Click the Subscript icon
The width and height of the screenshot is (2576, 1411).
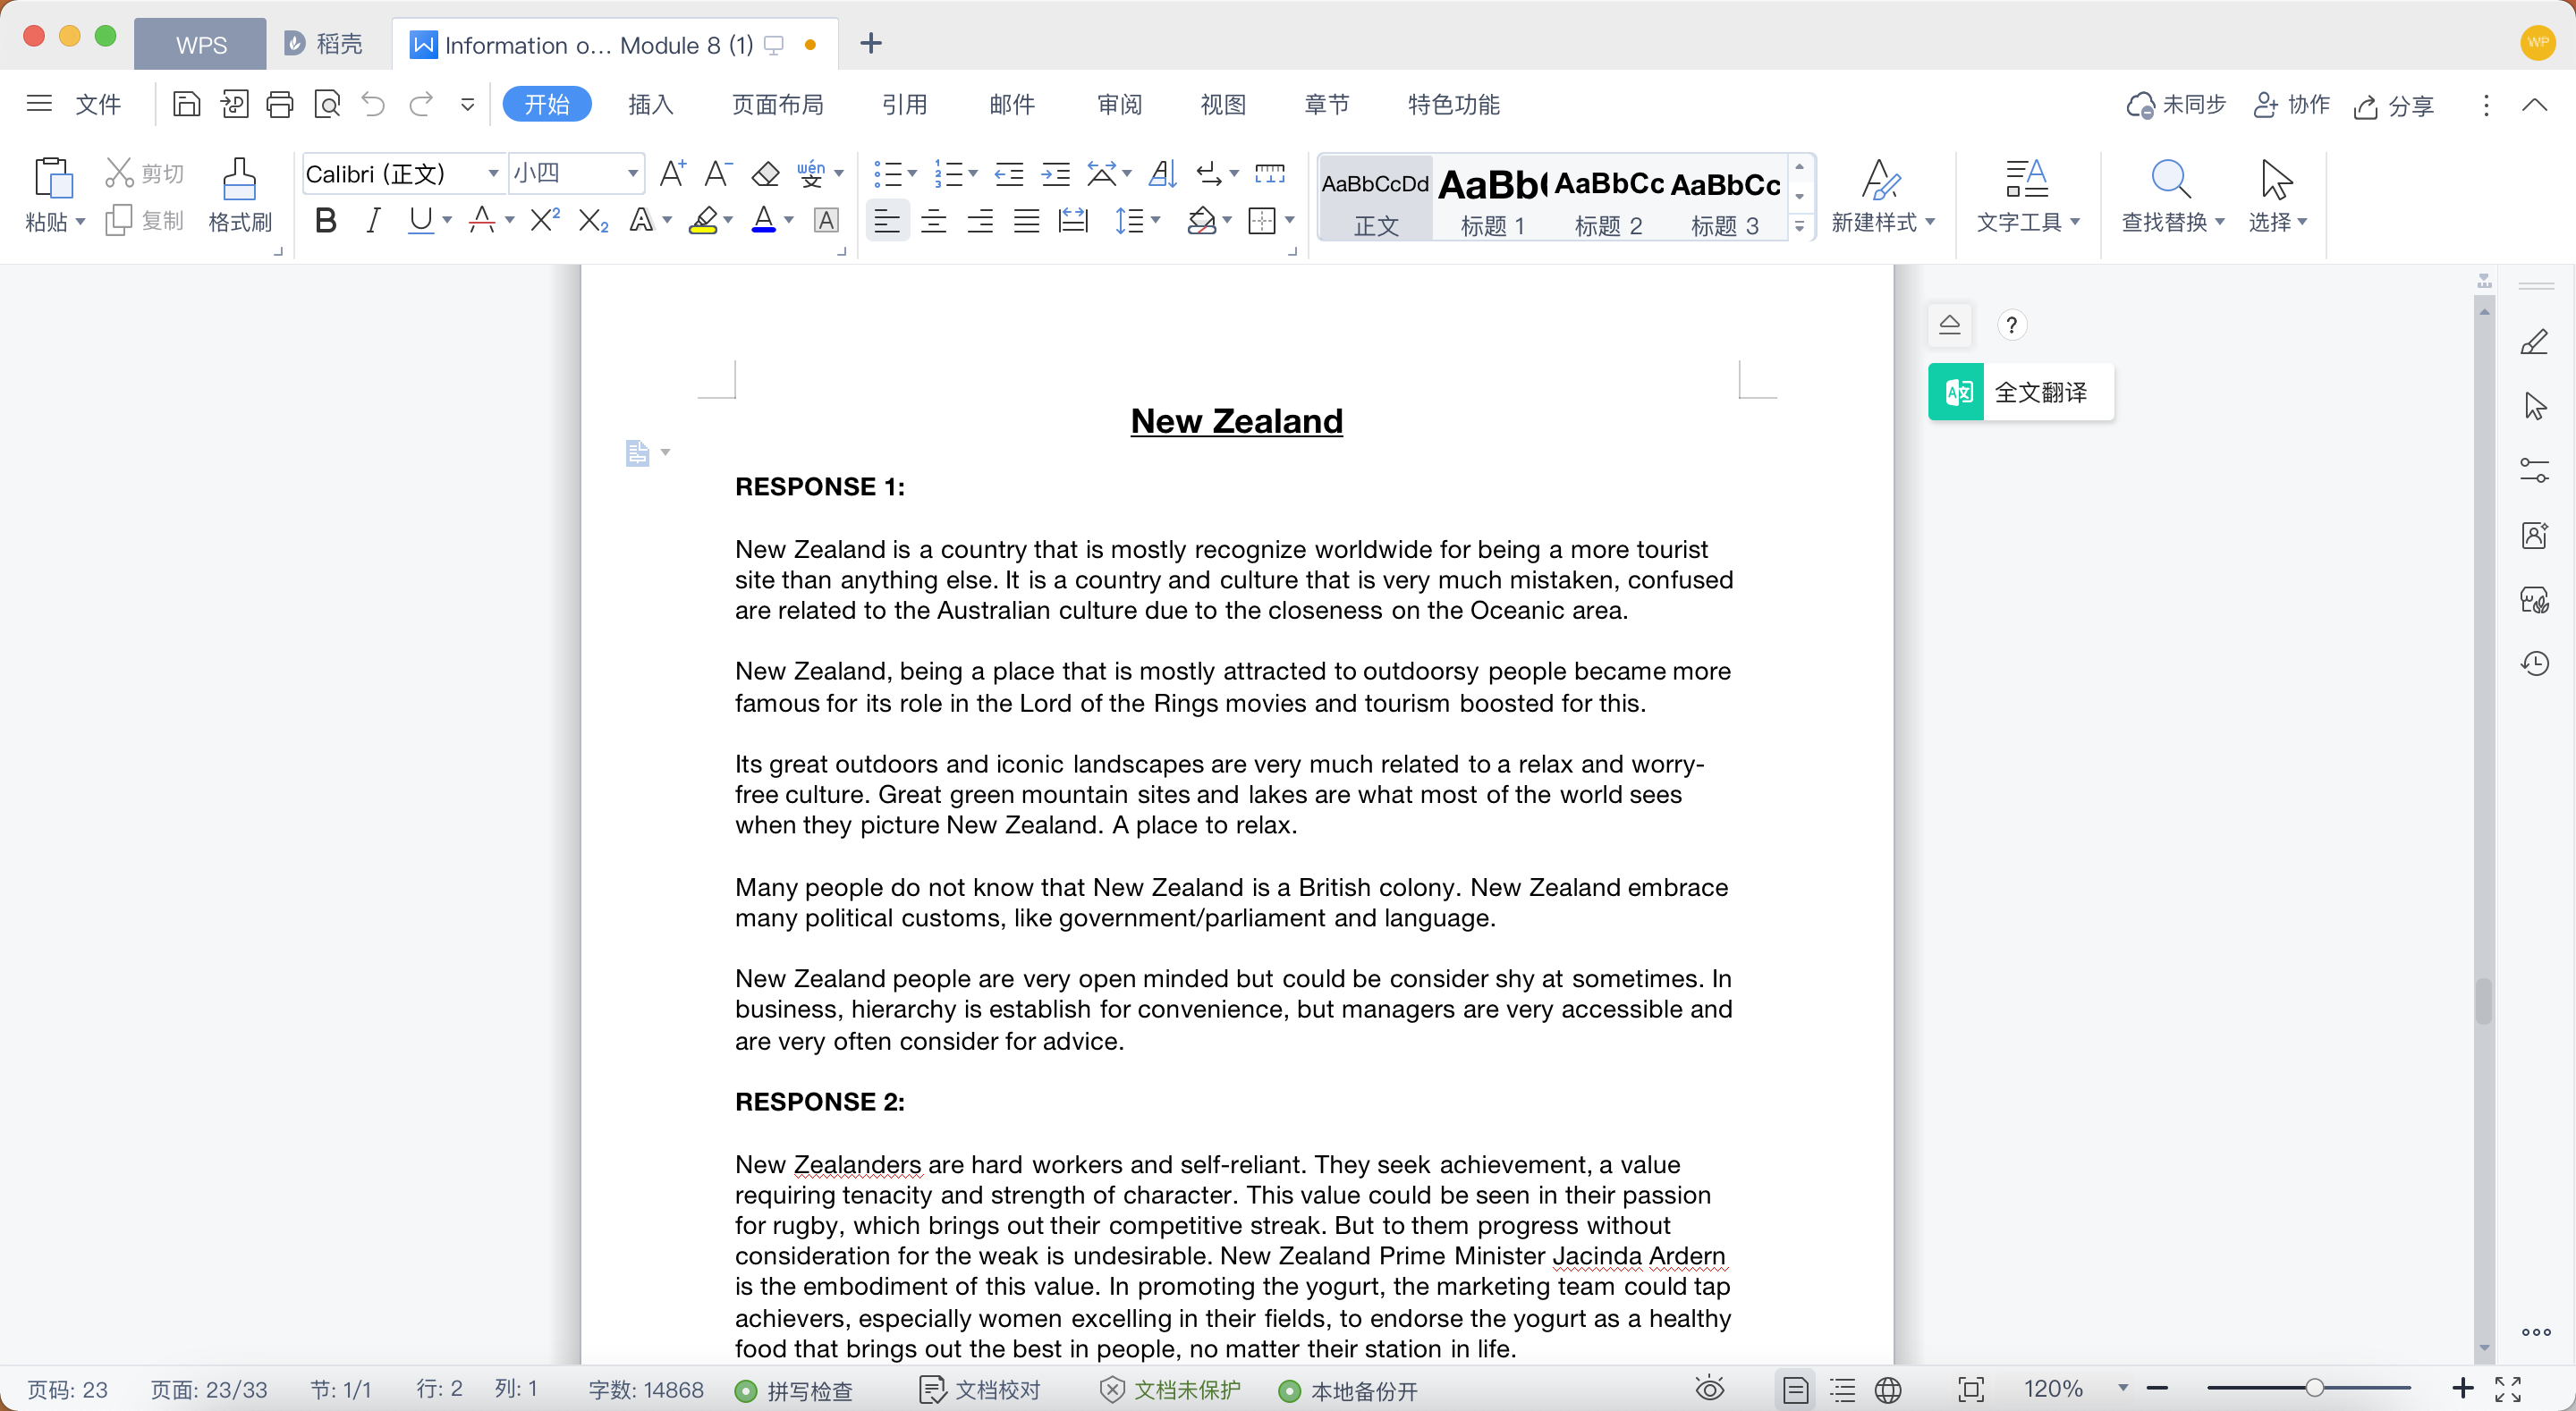[593, 220]
